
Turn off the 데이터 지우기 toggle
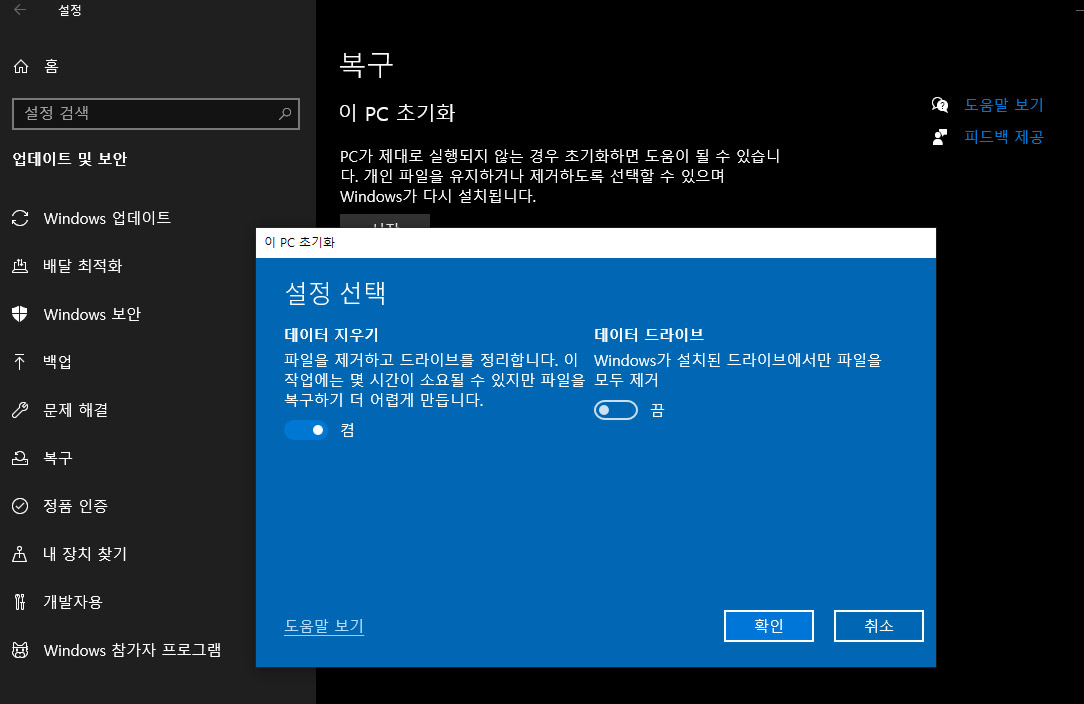tap(306, 430)
